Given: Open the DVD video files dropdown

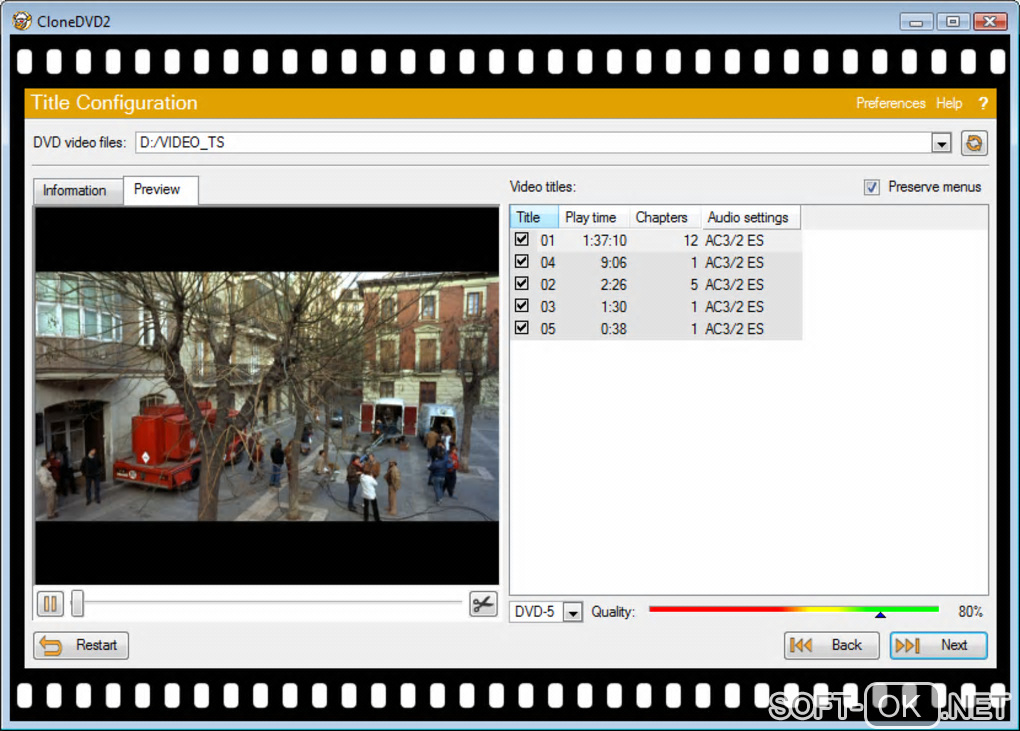Looking at the screenshot, I should tap(941, 143).
